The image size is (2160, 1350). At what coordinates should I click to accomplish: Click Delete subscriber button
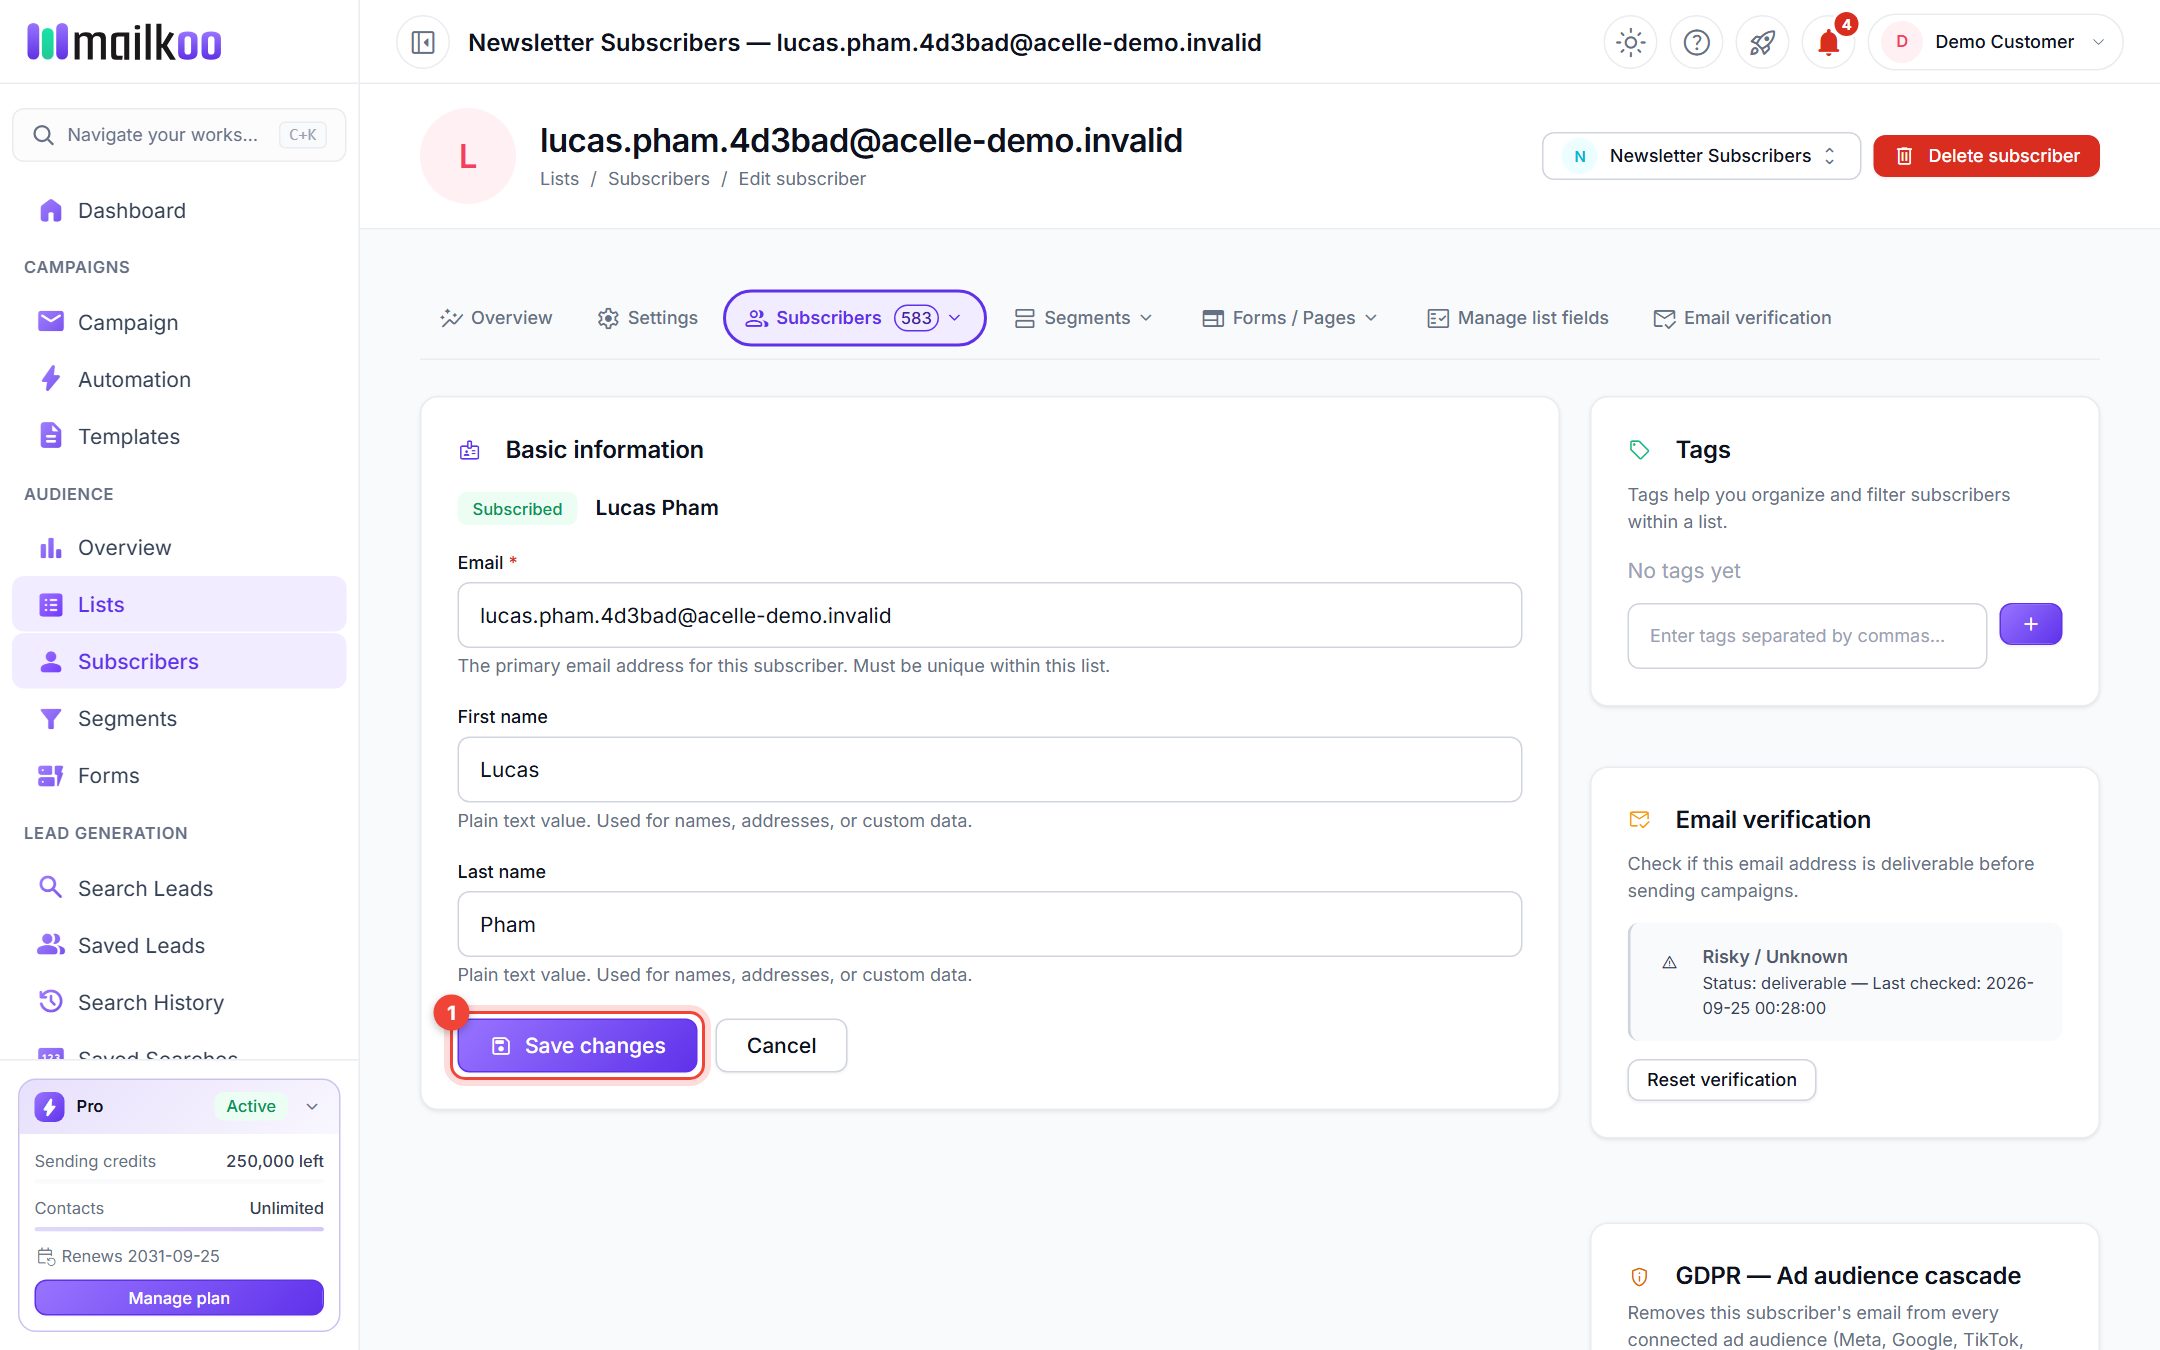click(1986, 156)
